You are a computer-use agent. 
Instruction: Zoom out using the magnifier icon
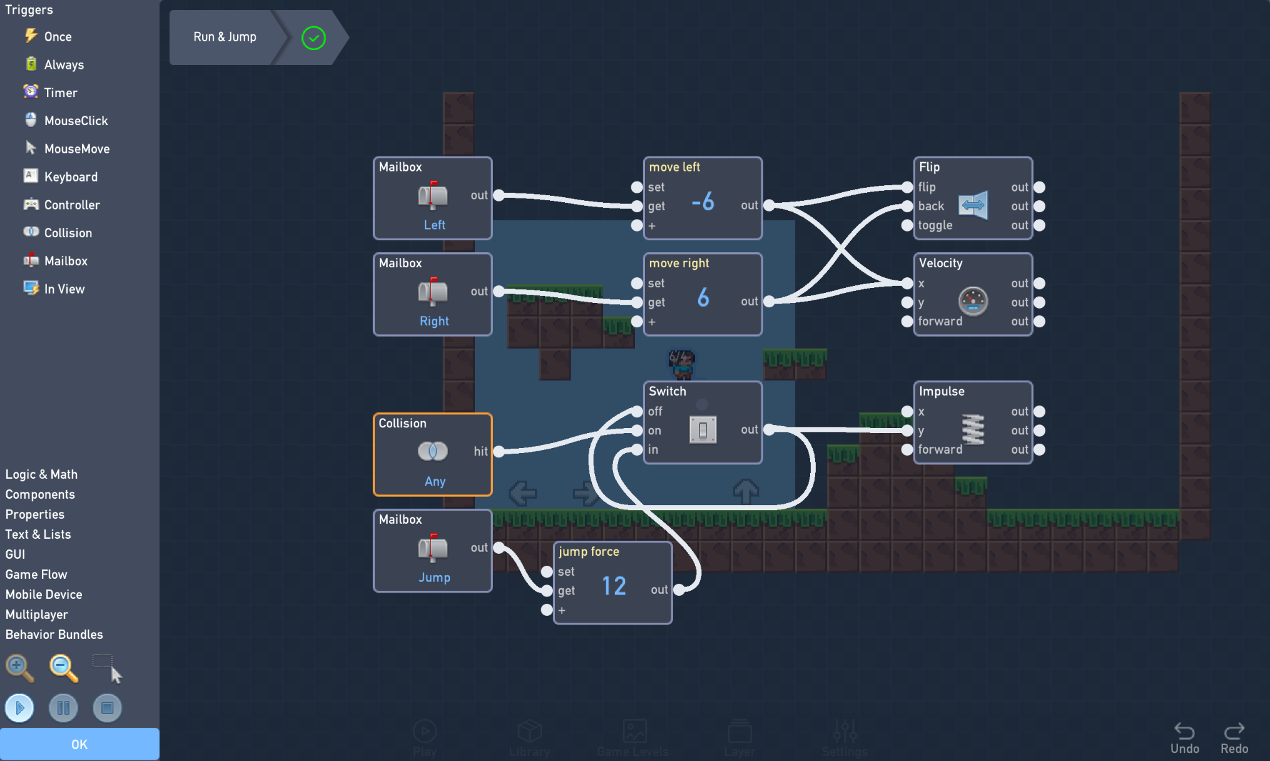[63, 668]
